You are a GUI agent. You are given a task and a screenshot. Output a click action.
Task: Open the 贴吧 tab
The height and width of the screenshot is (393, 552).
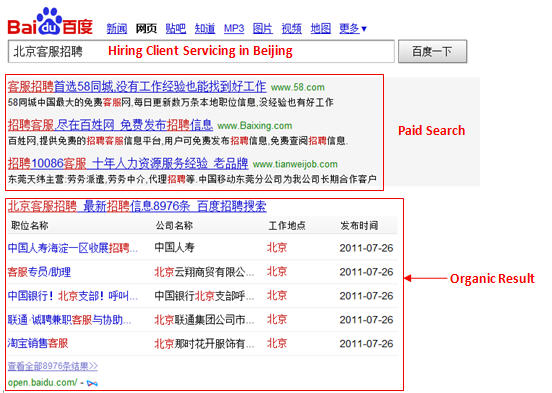coord(176,28)
